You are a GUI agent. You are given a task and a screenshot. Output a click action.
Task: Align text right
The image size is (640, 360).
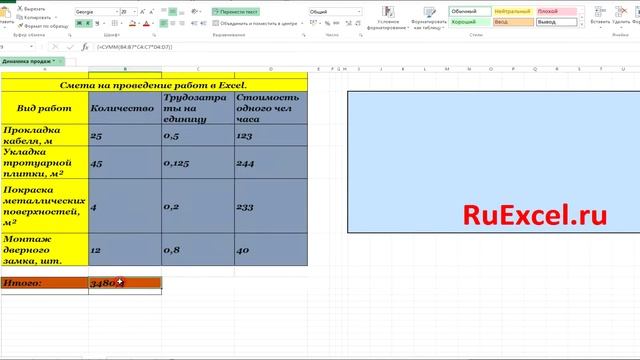(x=182, y=23)
